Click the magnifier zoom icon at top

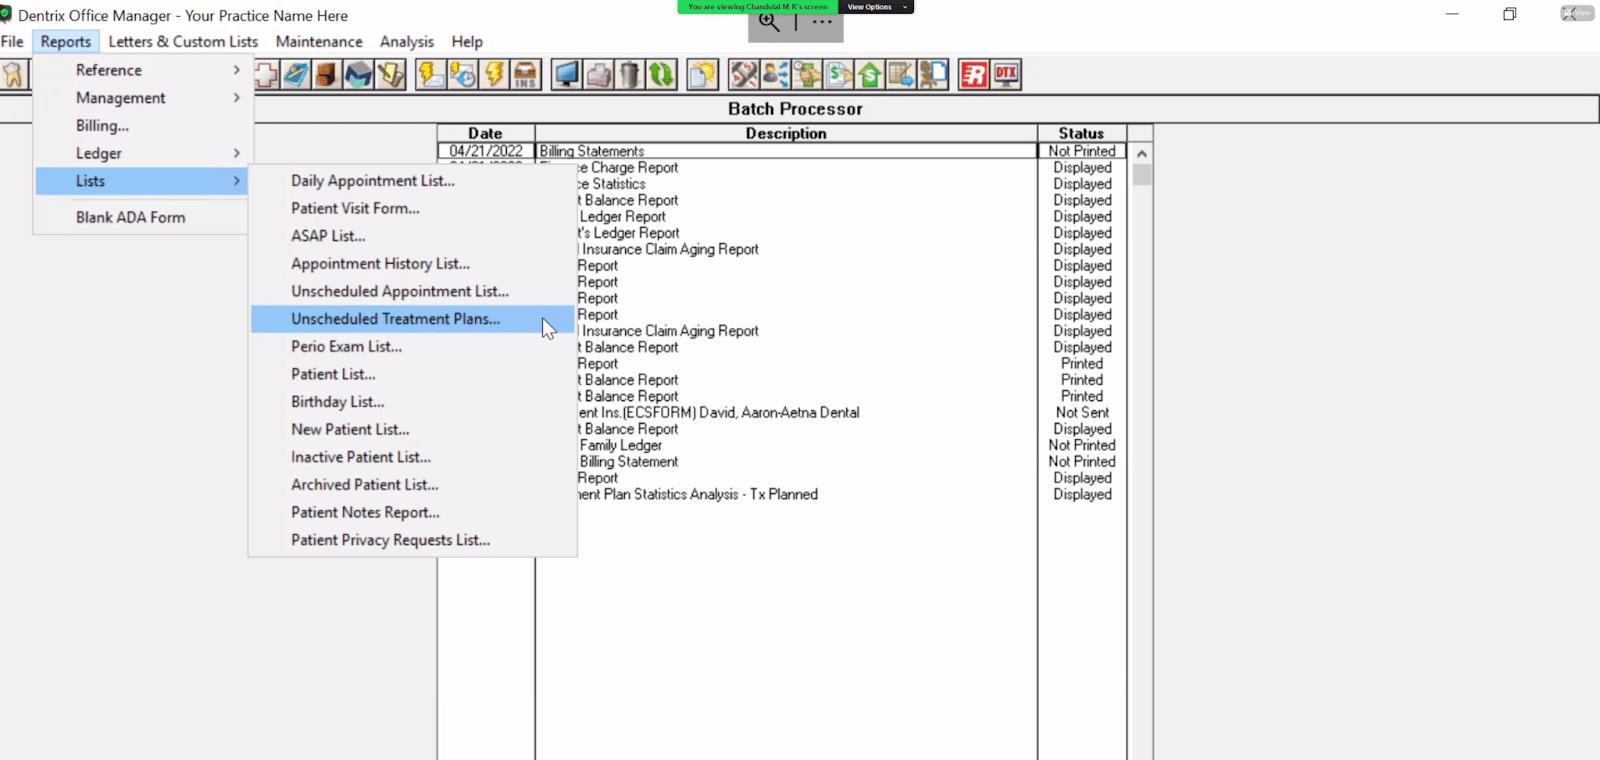click(x=769, y=22)
